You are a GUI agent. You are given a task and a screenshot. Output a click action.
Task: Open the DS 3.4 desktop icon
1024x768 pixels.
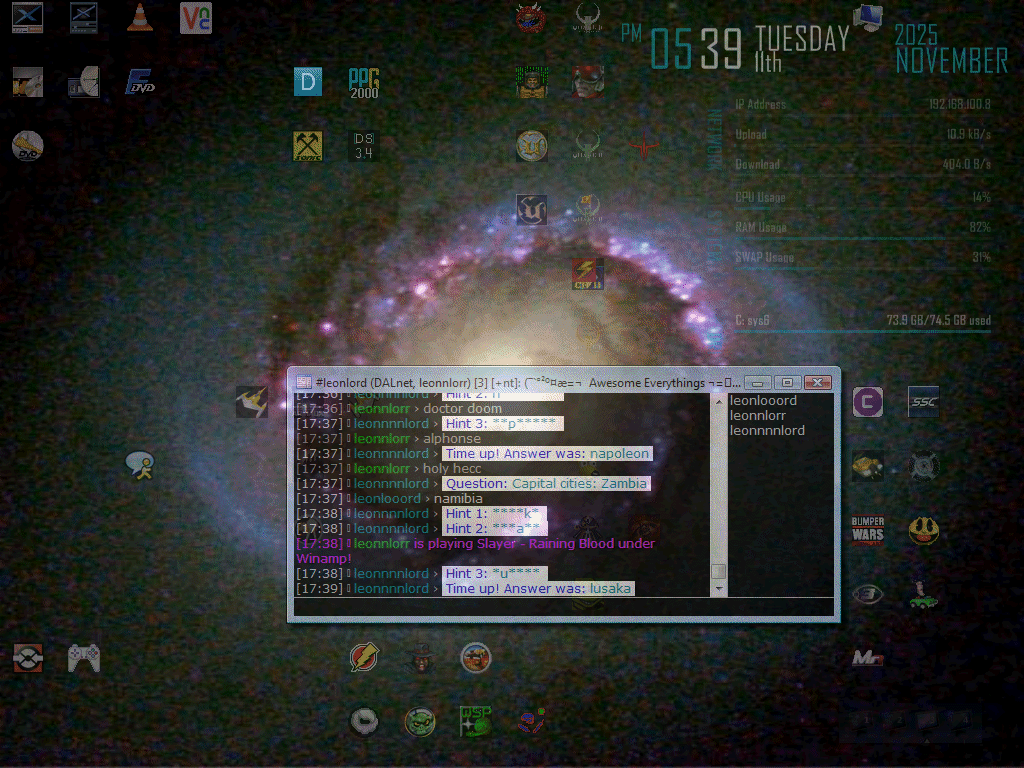tap(364, 146)
